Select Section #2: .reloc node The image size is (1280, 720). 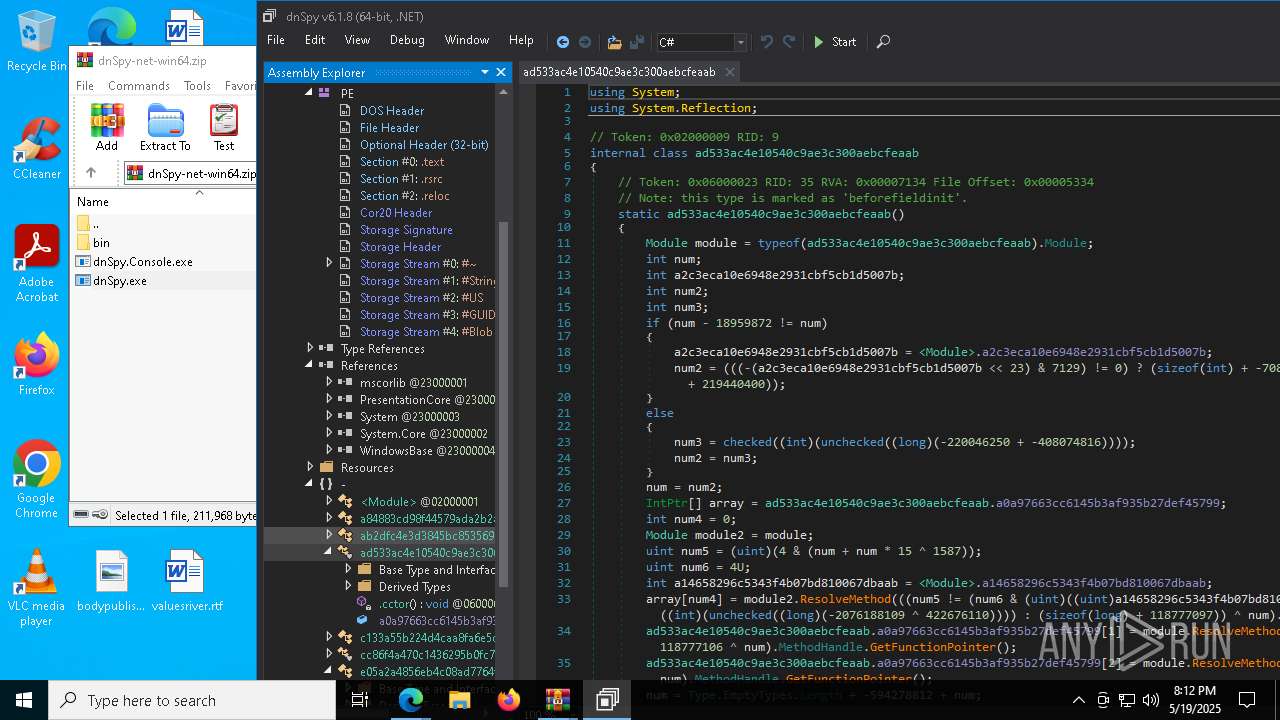pyautogui.click(x=404, y=196)
